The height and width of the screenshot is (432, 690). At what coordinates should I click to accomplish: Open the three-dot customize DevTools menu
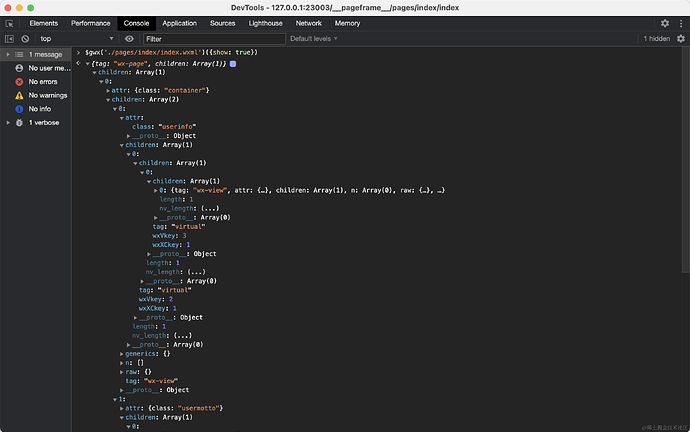point(681,23)
